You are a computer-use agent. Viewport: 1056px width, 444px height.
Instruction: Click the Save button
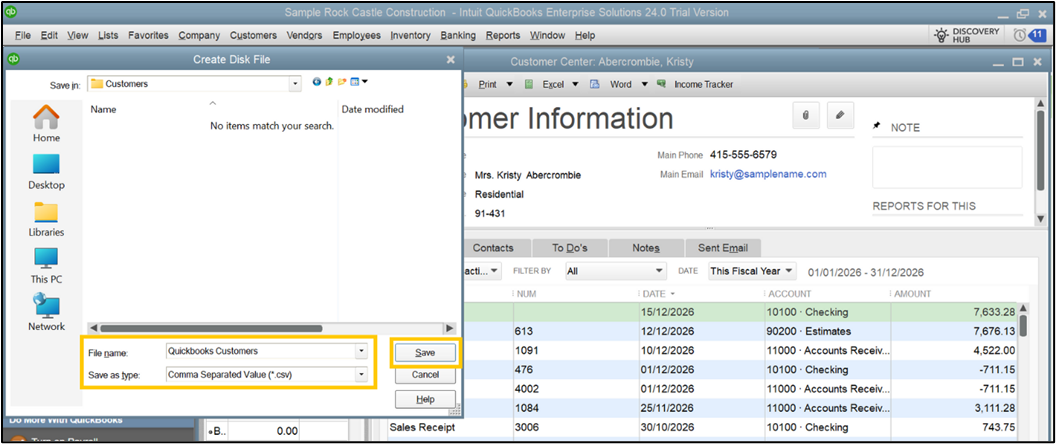coord(425,352)
